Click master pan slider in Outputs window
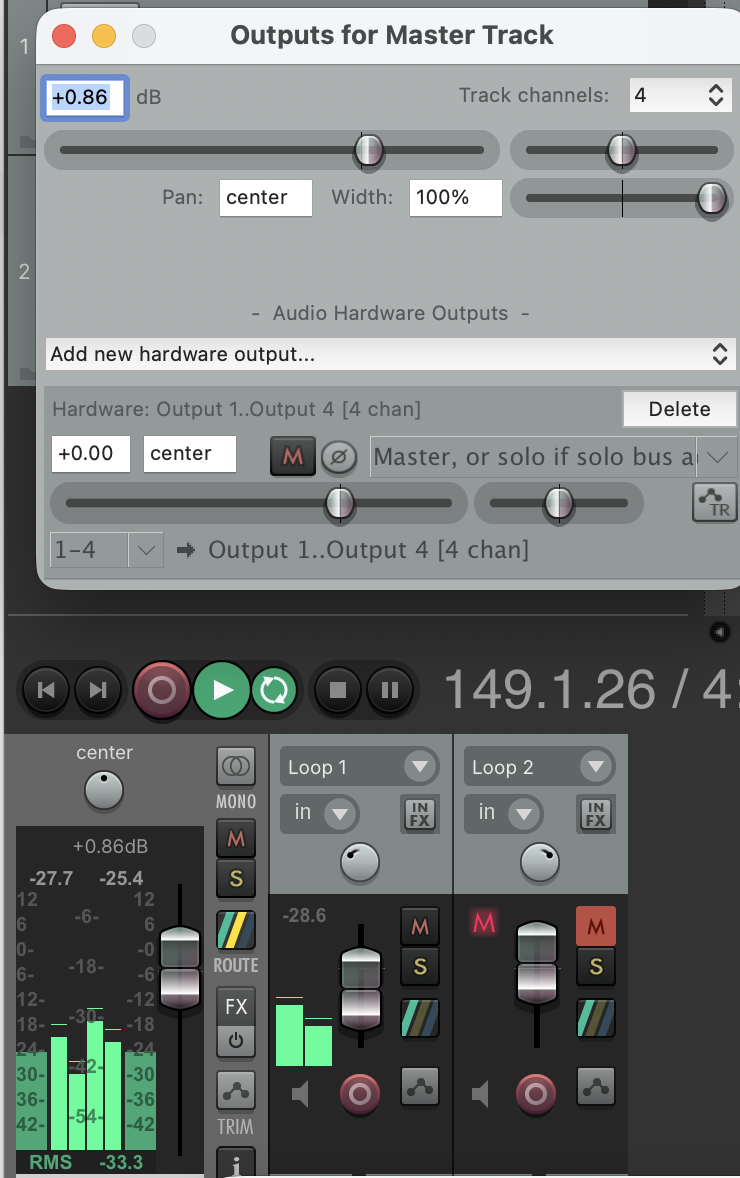Screen dimensions: 740x1178 (622, 150)
